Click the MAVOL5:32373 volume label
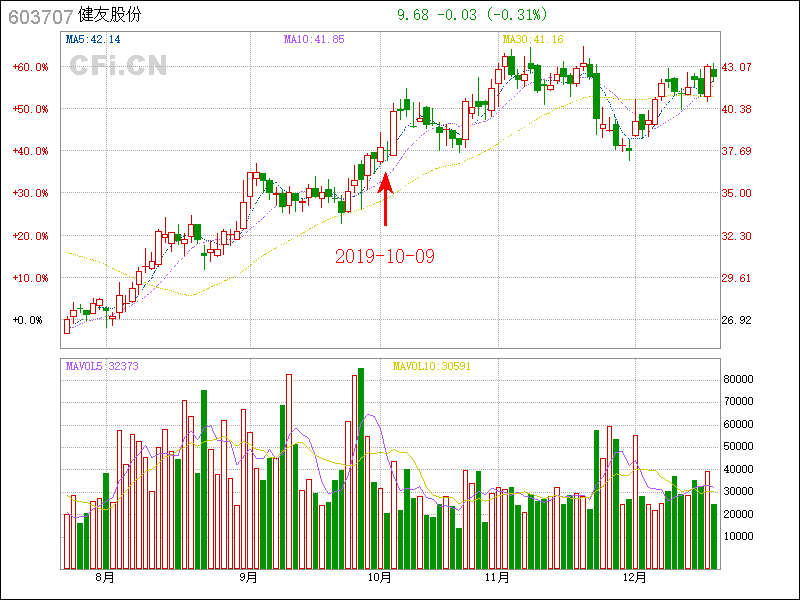Image resolution: width=800 pixels, height=600 pixels. point(102,367)
